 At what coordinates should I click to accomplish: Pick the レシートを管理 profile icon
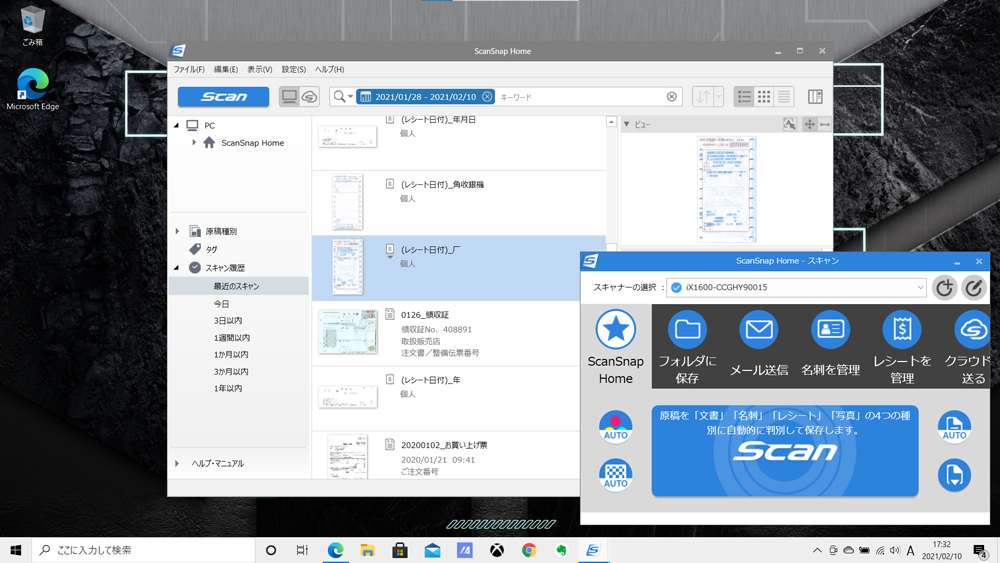[x=902, y=345]
